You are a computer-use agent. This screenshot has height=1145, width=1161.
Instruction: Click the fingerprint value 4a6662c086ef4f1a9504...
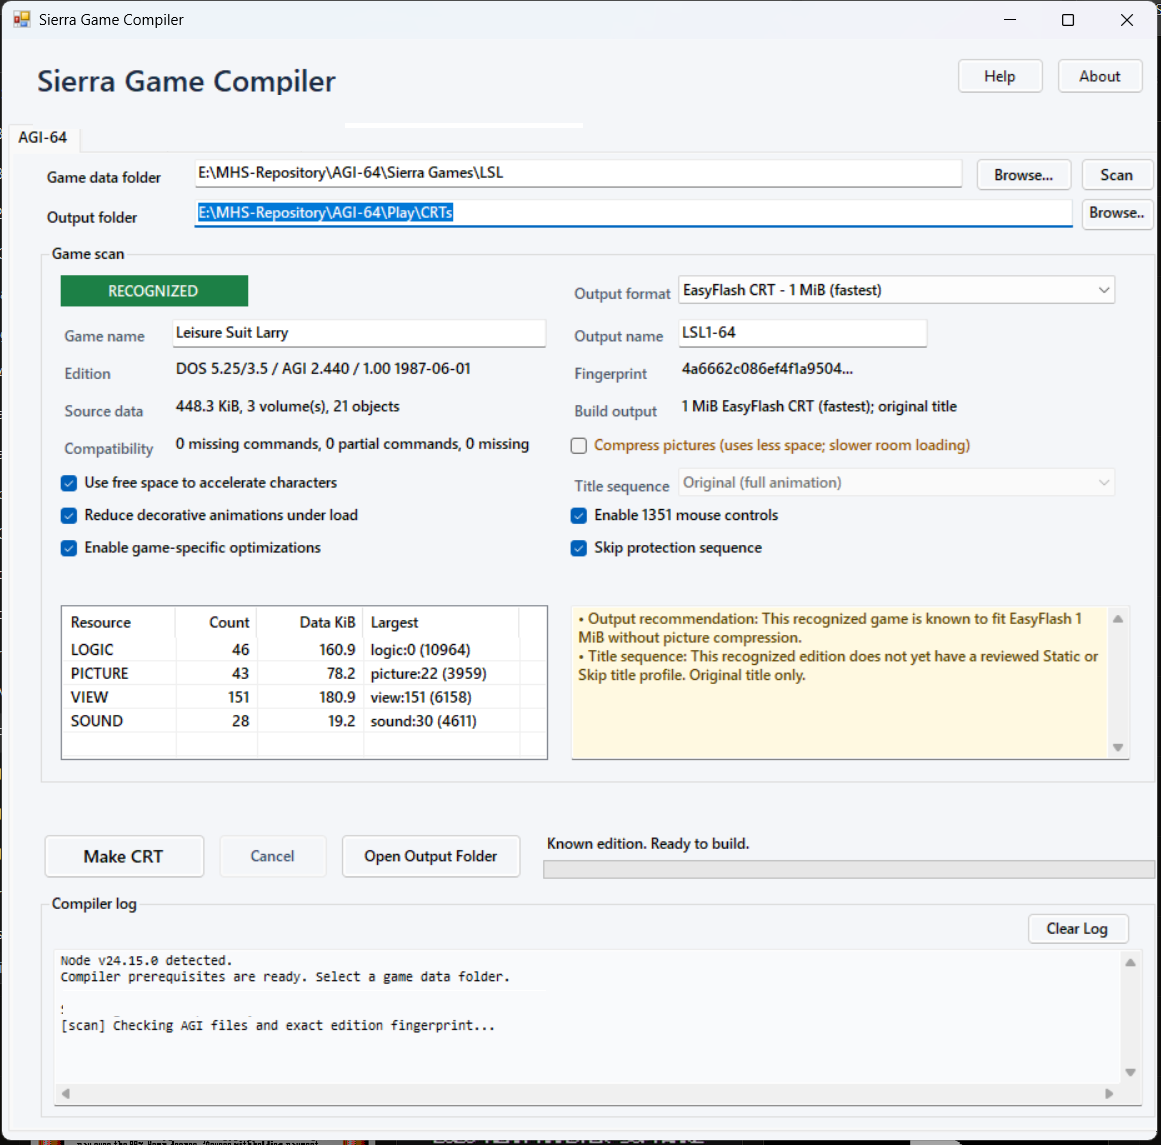[766, 370]
